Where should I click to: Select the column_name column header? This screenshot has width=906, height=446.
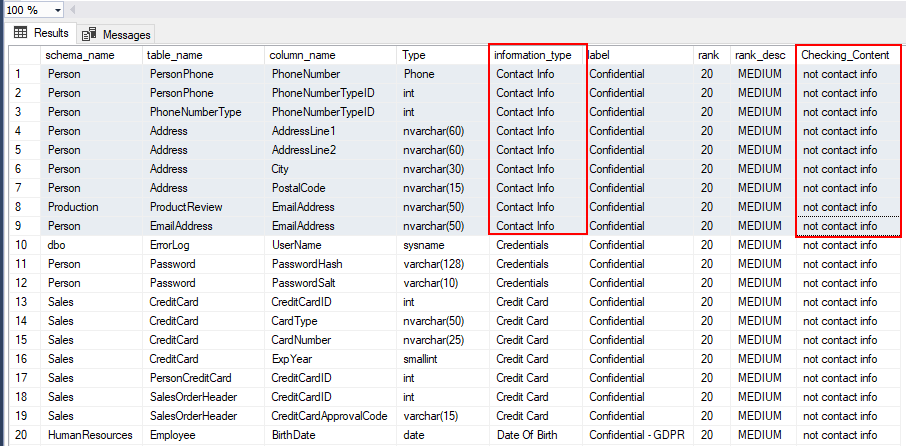tap(331, 55)
